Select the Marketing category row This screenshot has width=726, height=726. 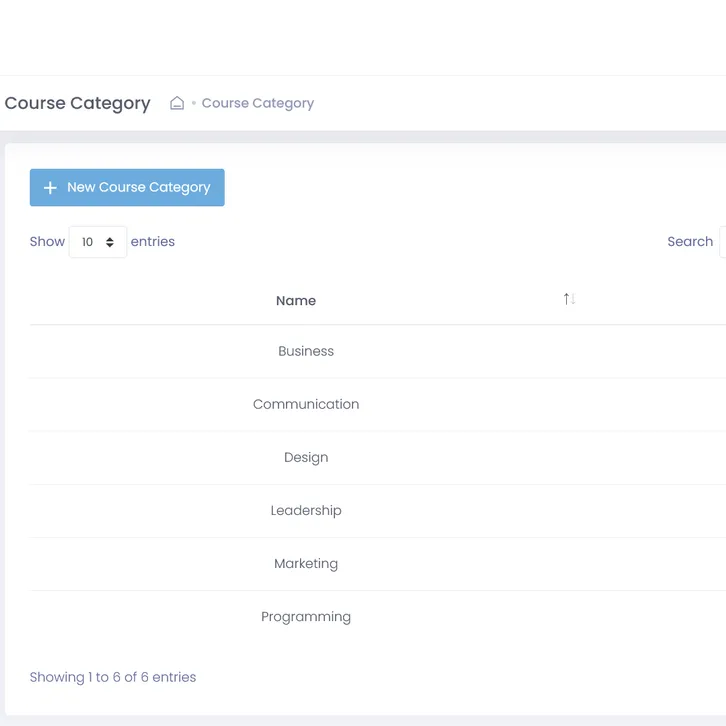point(306,564)
